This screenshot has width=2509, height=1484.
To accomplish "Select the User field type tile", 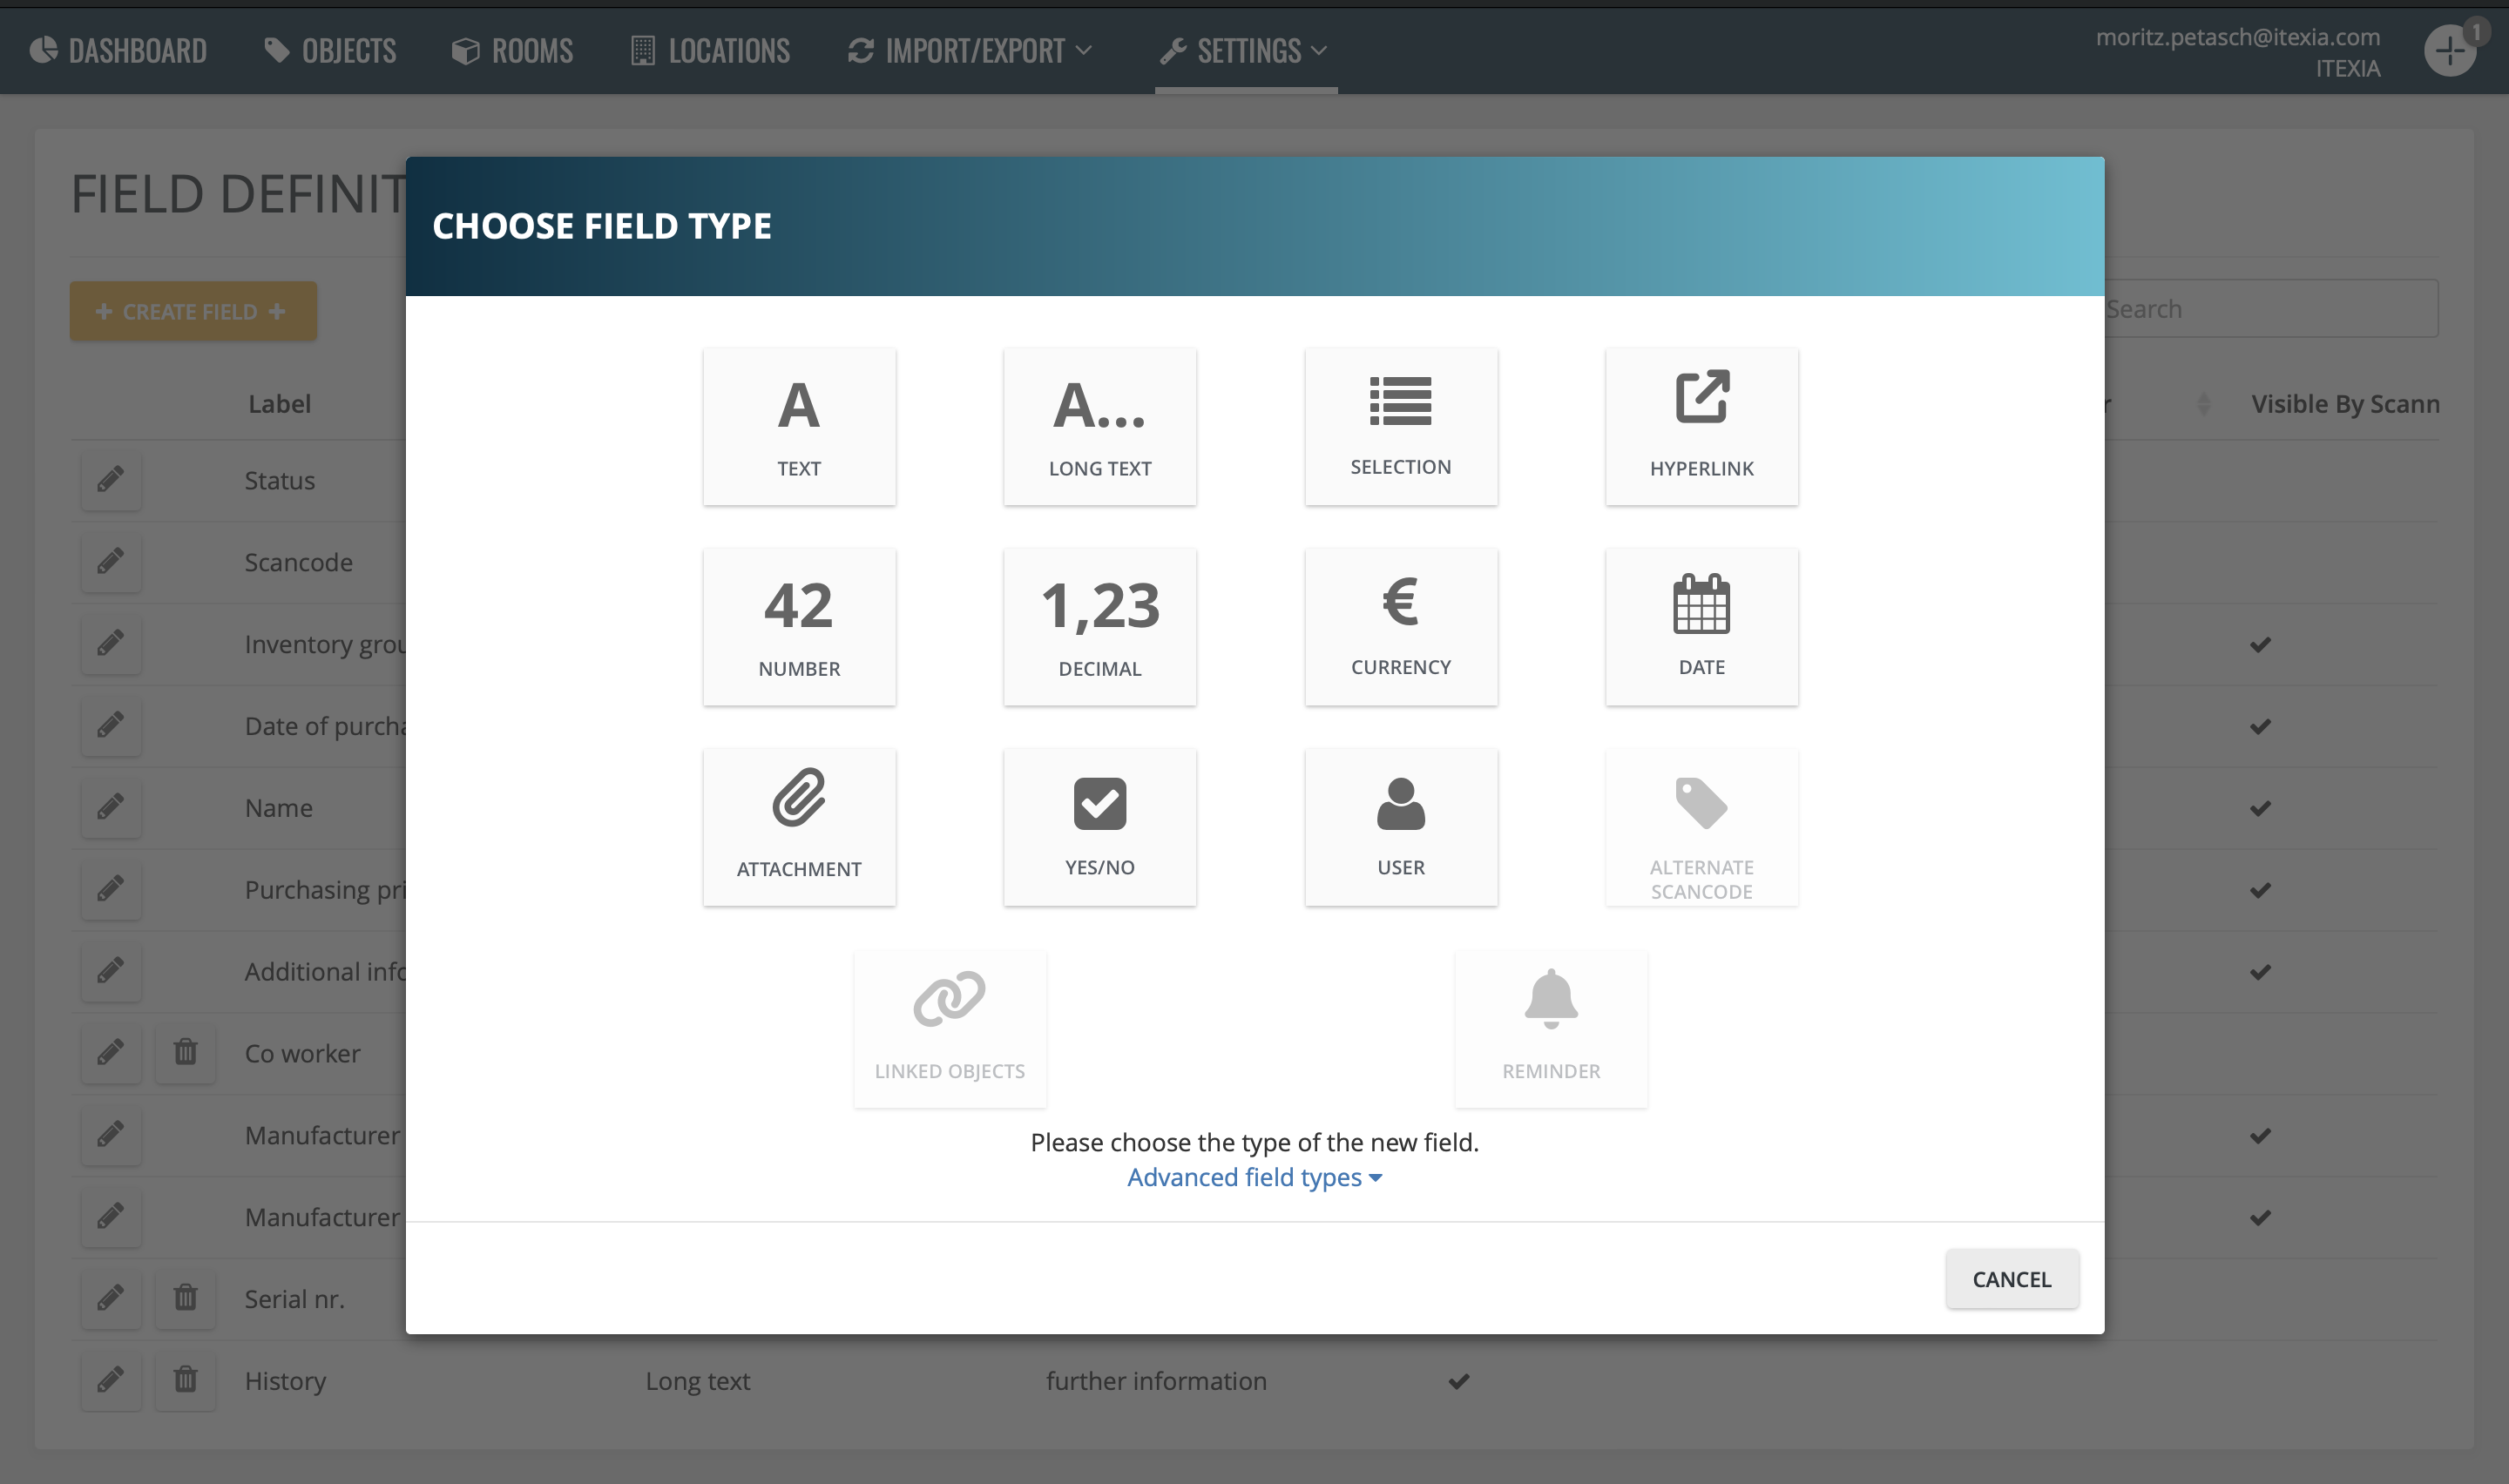I will click(x=1400, y=827).
